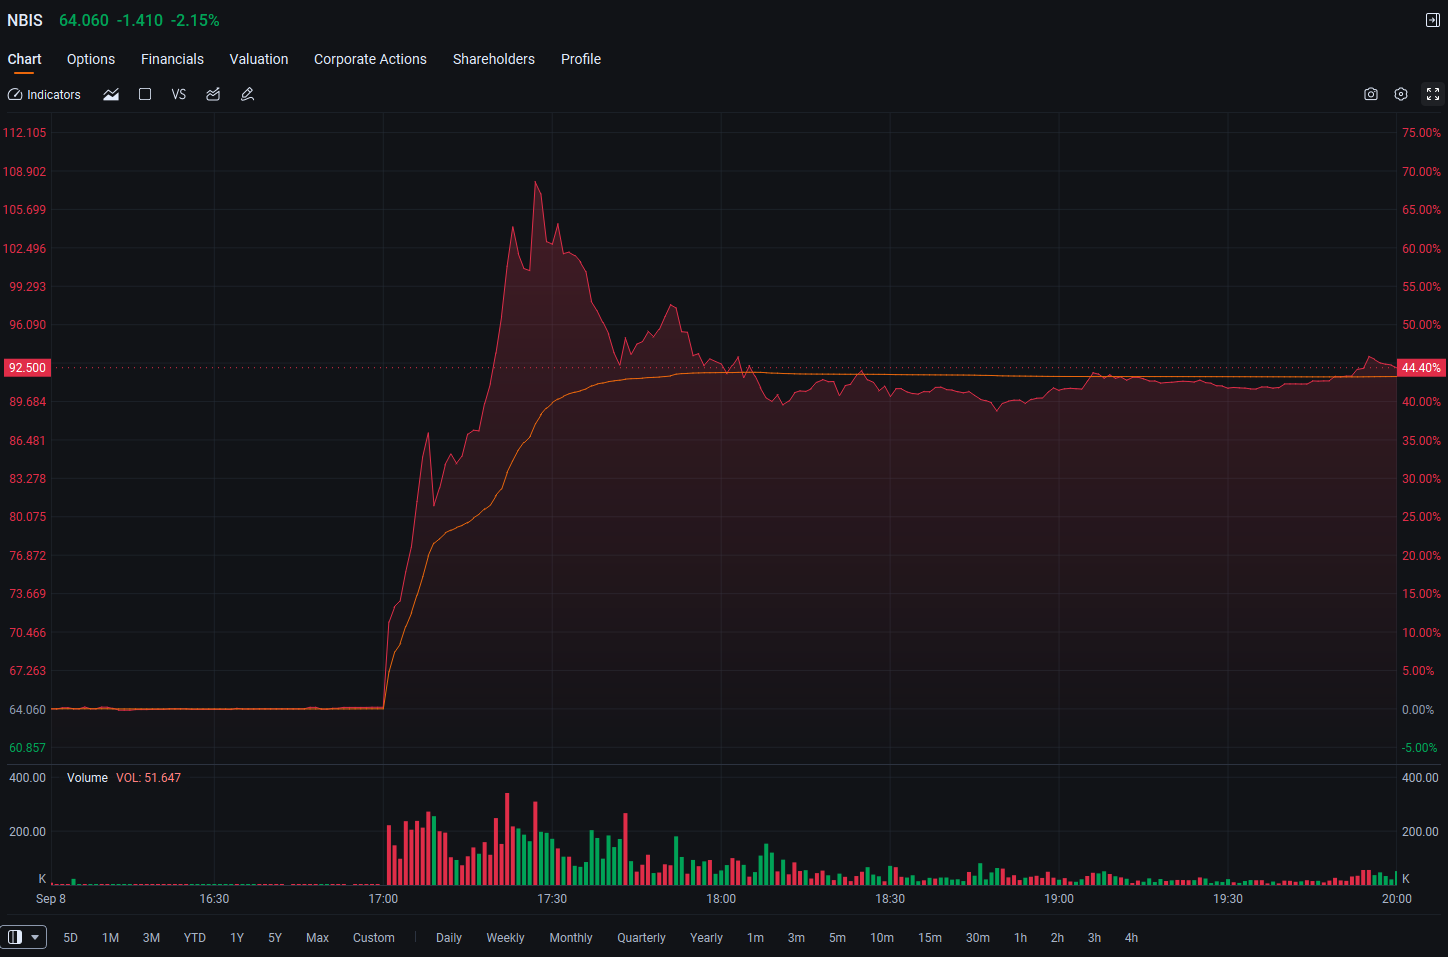Open chart settings hexagon gear icon

pos(1401,94)
